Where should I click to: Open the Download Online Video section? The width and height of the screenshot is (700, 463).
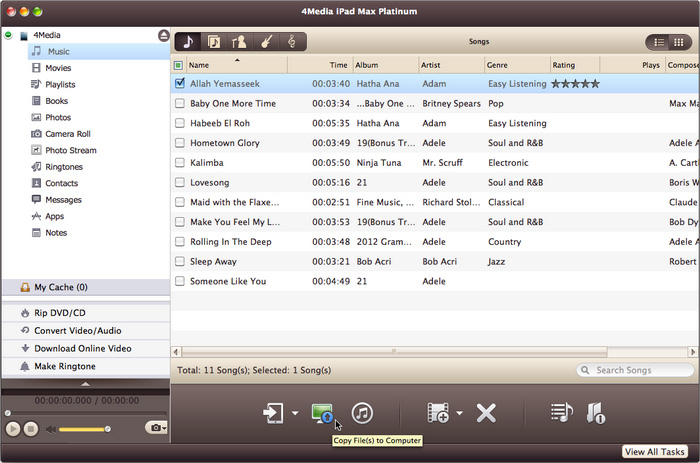click(82, 348)
